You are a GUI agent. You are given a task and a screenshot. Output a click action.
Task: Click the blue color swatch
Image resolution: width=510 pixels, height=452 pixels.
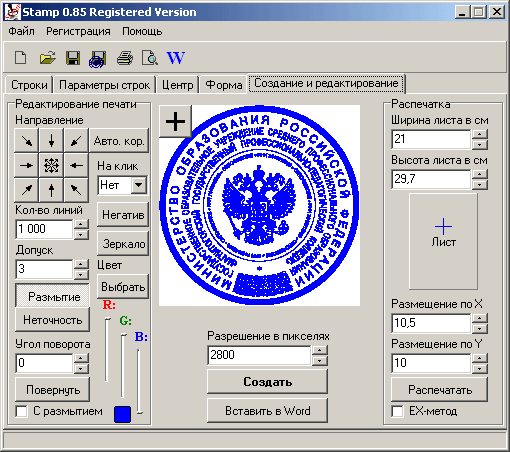[122, 414]
